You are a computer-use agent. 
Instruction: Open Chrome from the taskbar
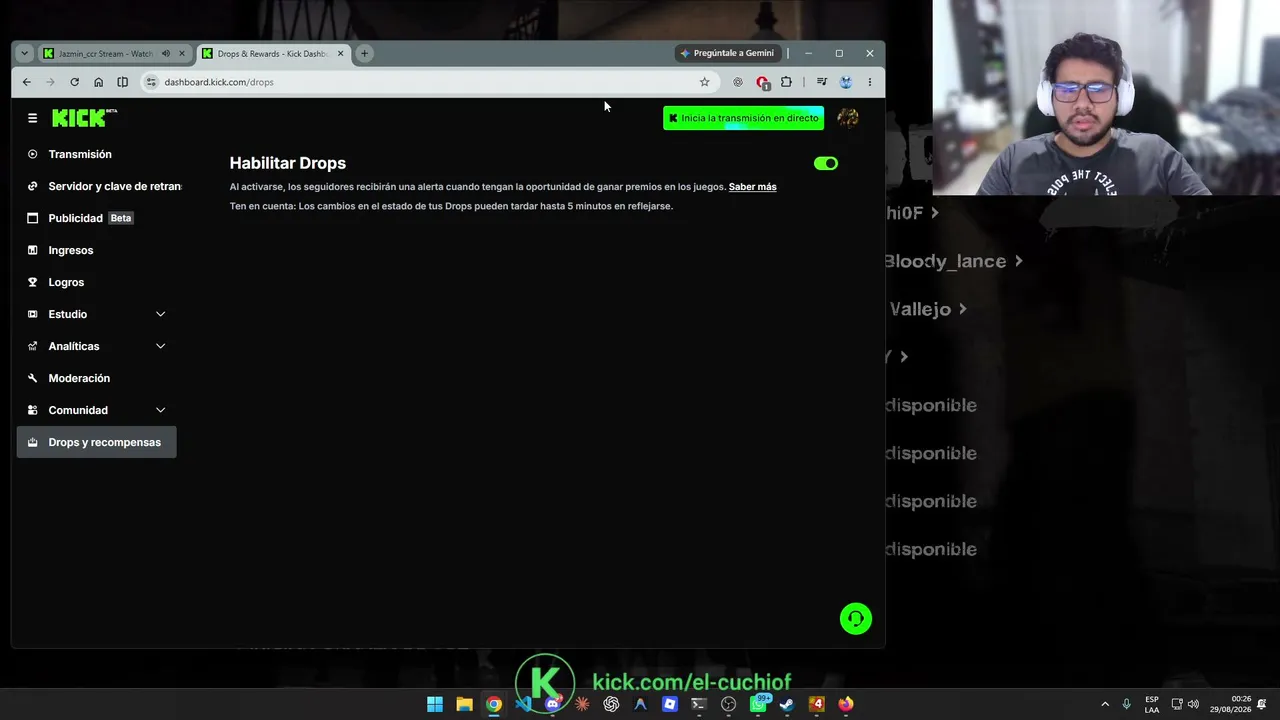pos(494,704)
